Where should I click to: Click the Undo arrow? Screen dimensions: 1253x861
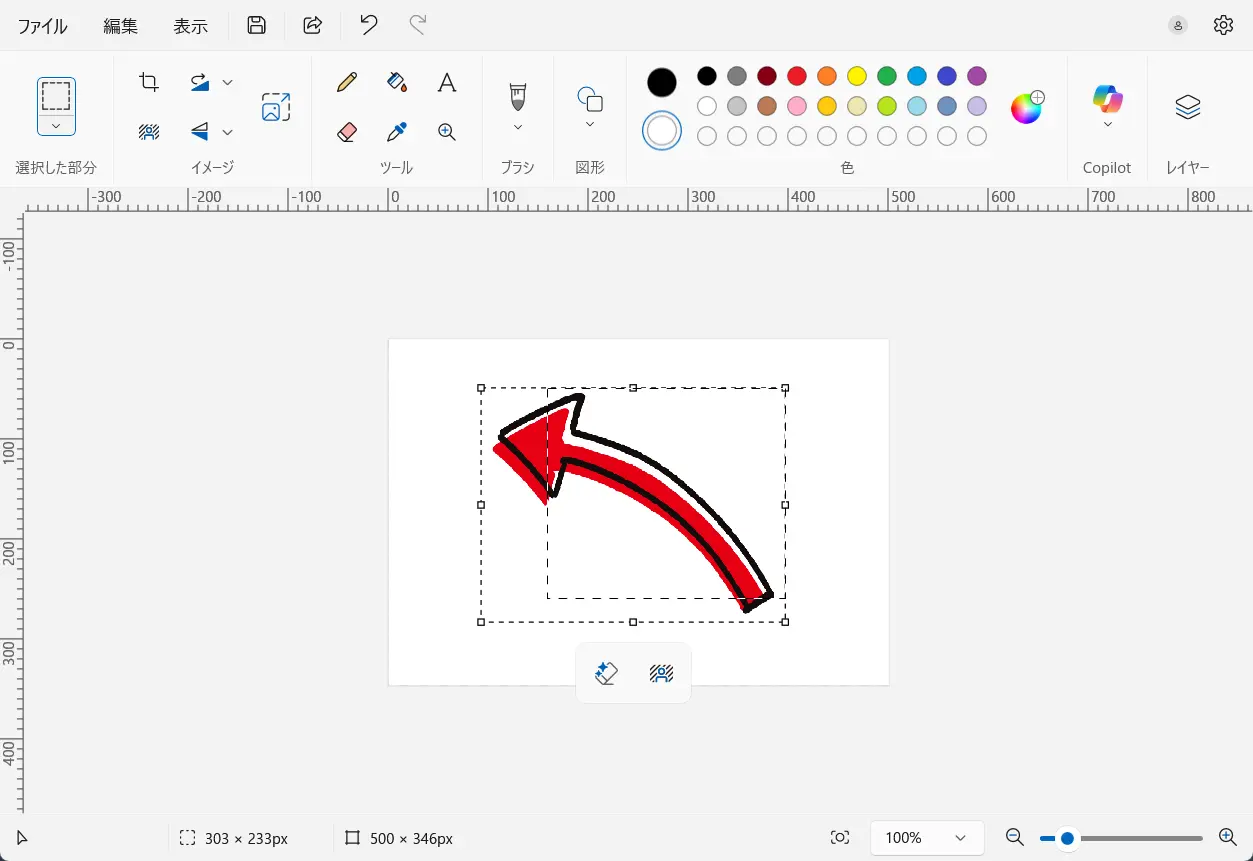pyautogui.click(x=369, y=26)
